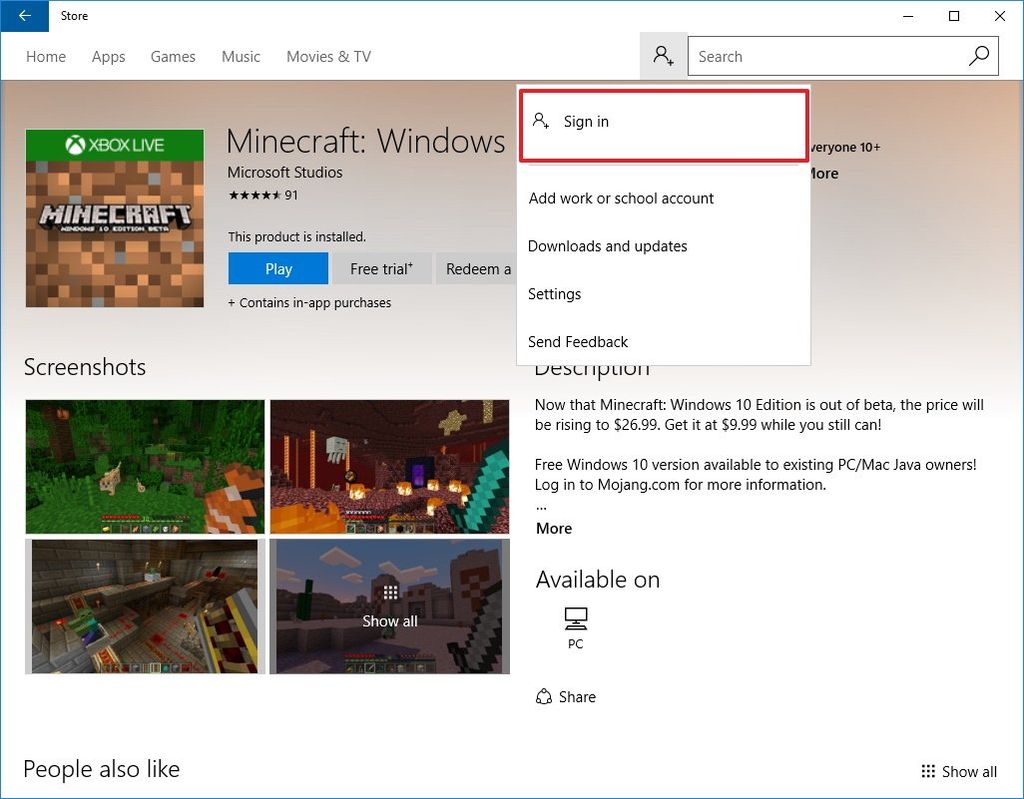The height and width of the screenshot is (799, 1024).
Task: Expand the description with More link
Action: 553,528
